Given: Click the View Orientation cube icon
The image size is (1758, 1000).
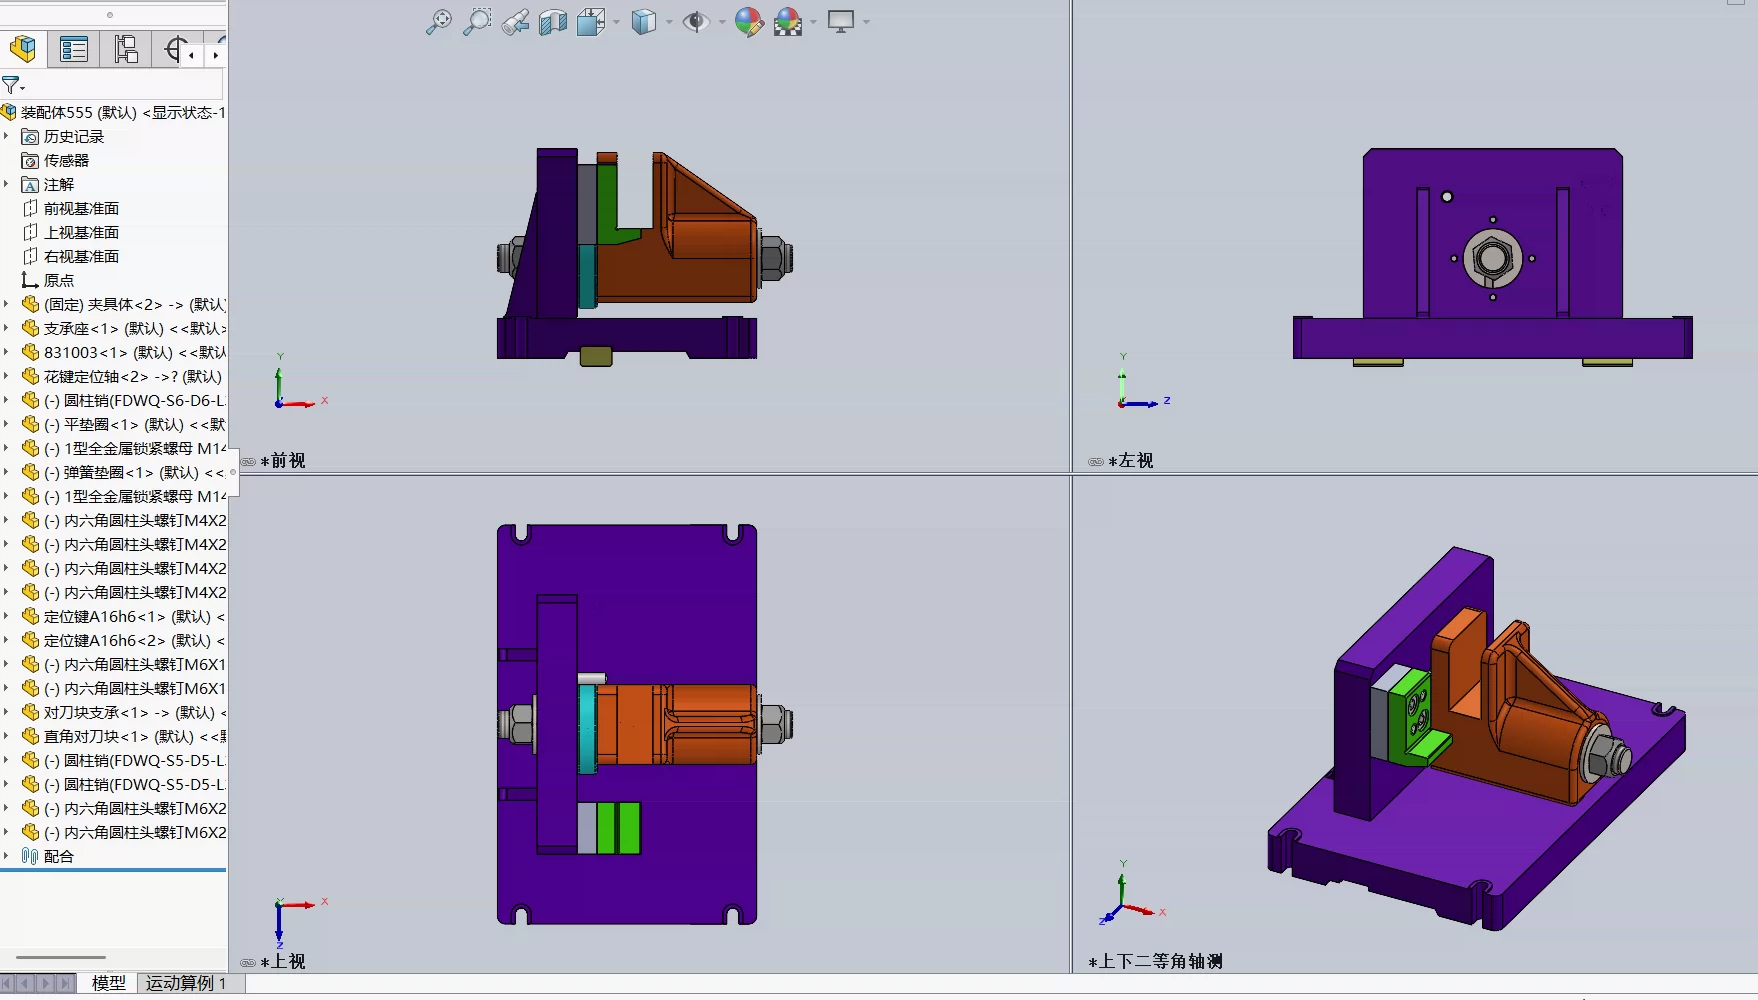Looking at the screenshot, I should click(x=591, y=22).
